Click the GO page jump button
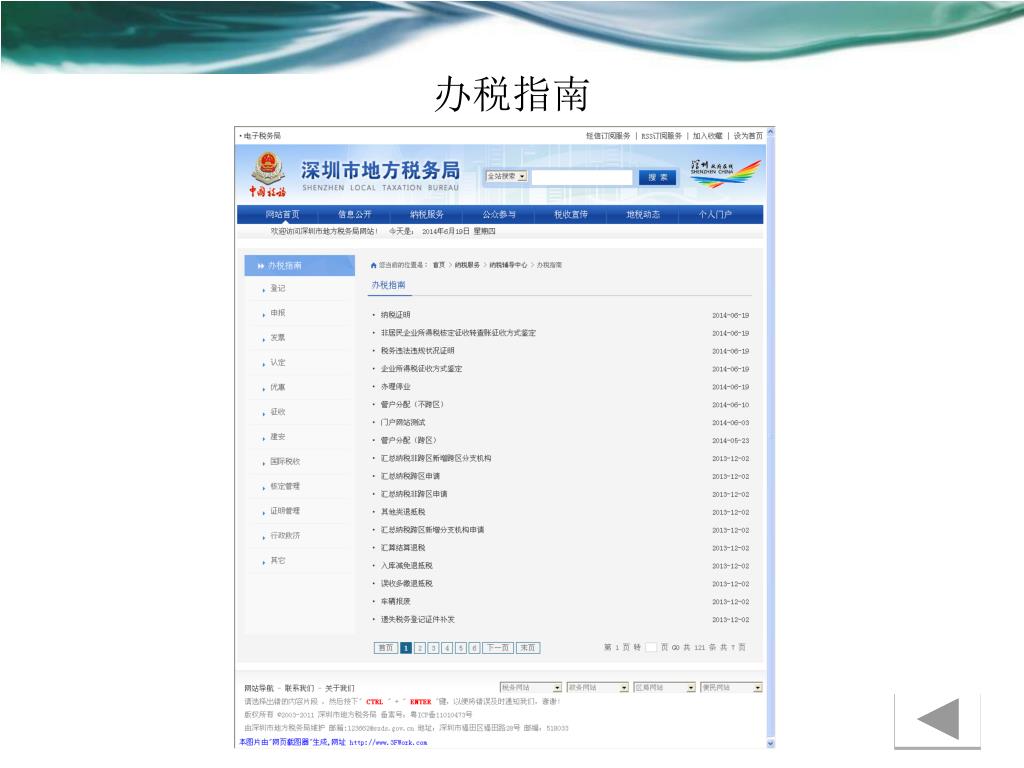The image size is (1024, 768). click(675, 647)
